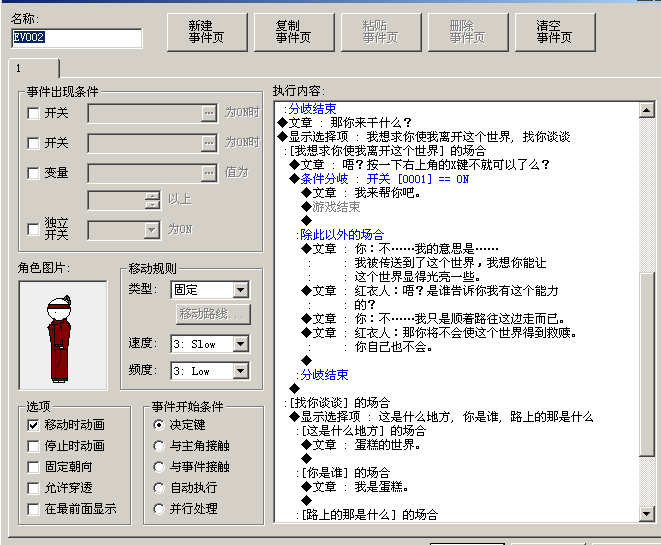
Task: Toggle the 停止时动画 checkbox
Action: pos(33,446)
